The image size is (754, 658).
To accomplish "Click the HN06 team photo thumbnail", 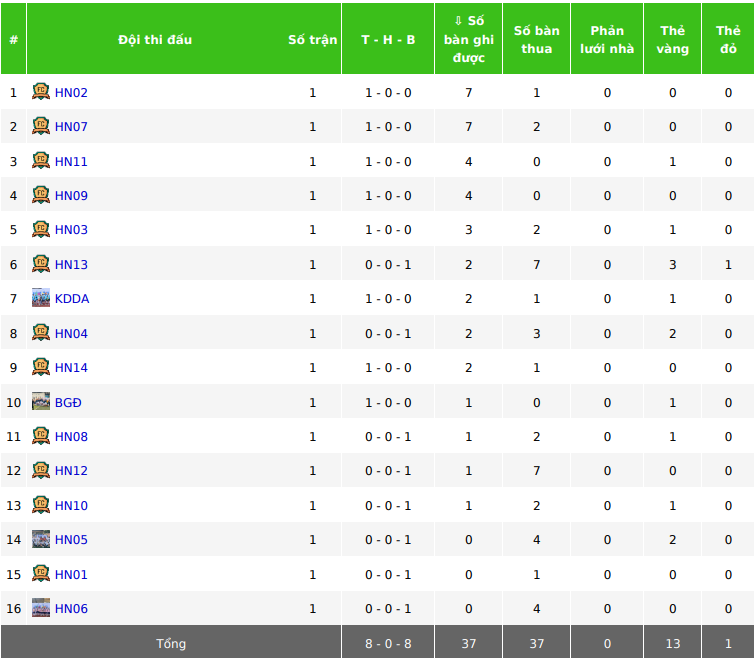I will [41, 607].
